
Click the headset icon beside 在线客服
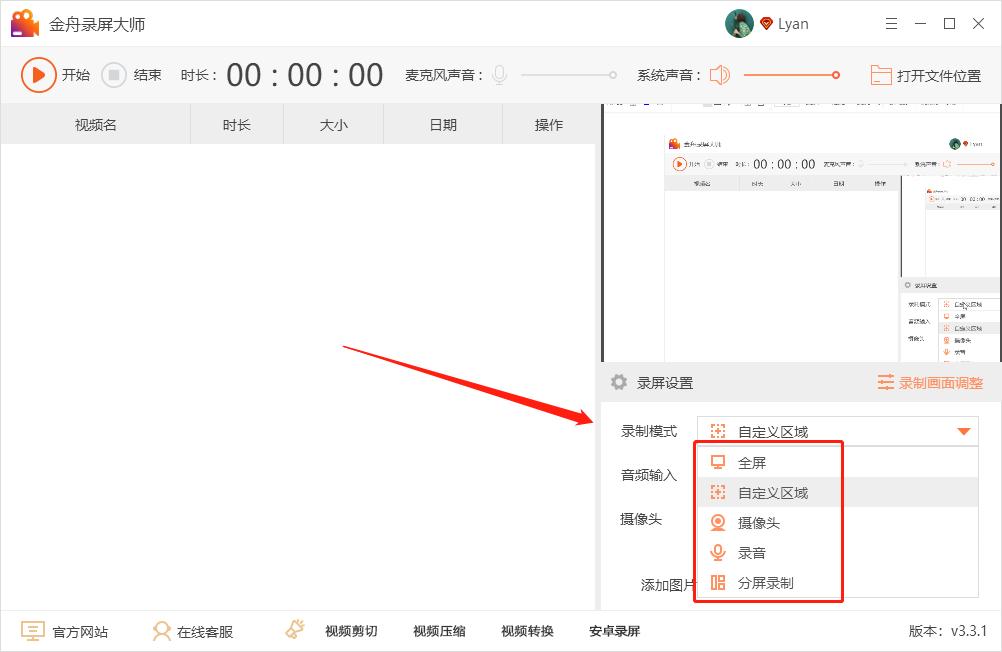pos(160,630)
